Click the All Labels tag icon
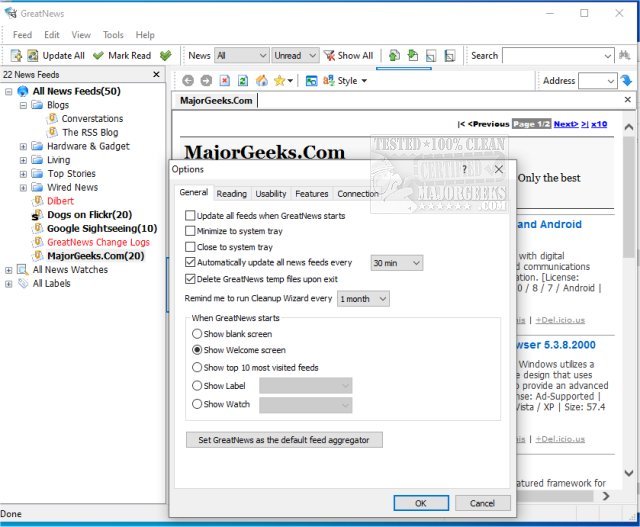640x527 pixels. [x=23, y=283]
